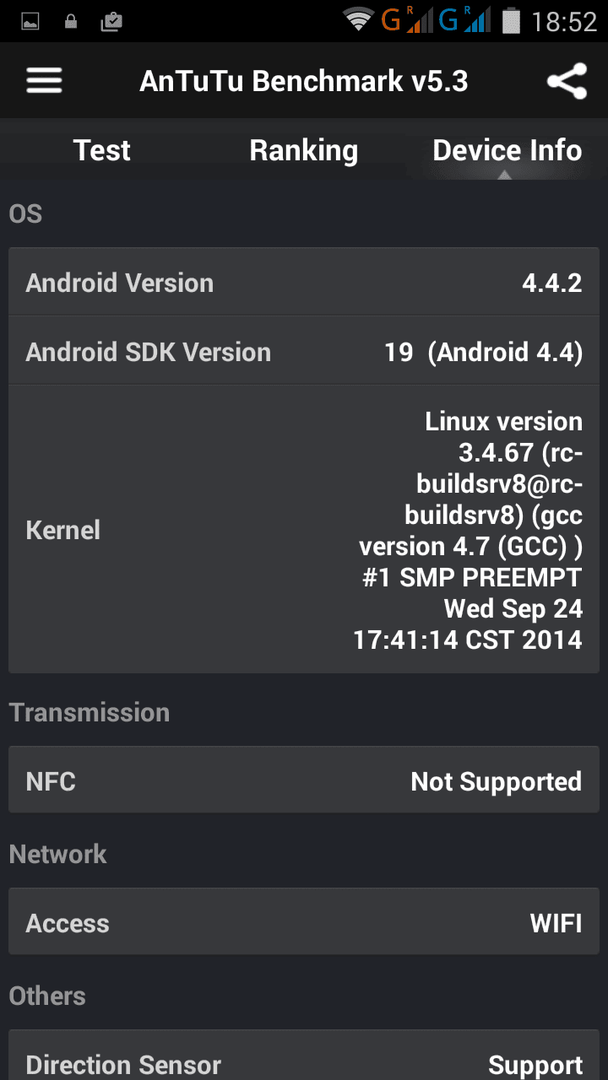The width and height of the screenshot is (608, 1080).
Task: Open the hamburger menu
Action: click(45, 81)
